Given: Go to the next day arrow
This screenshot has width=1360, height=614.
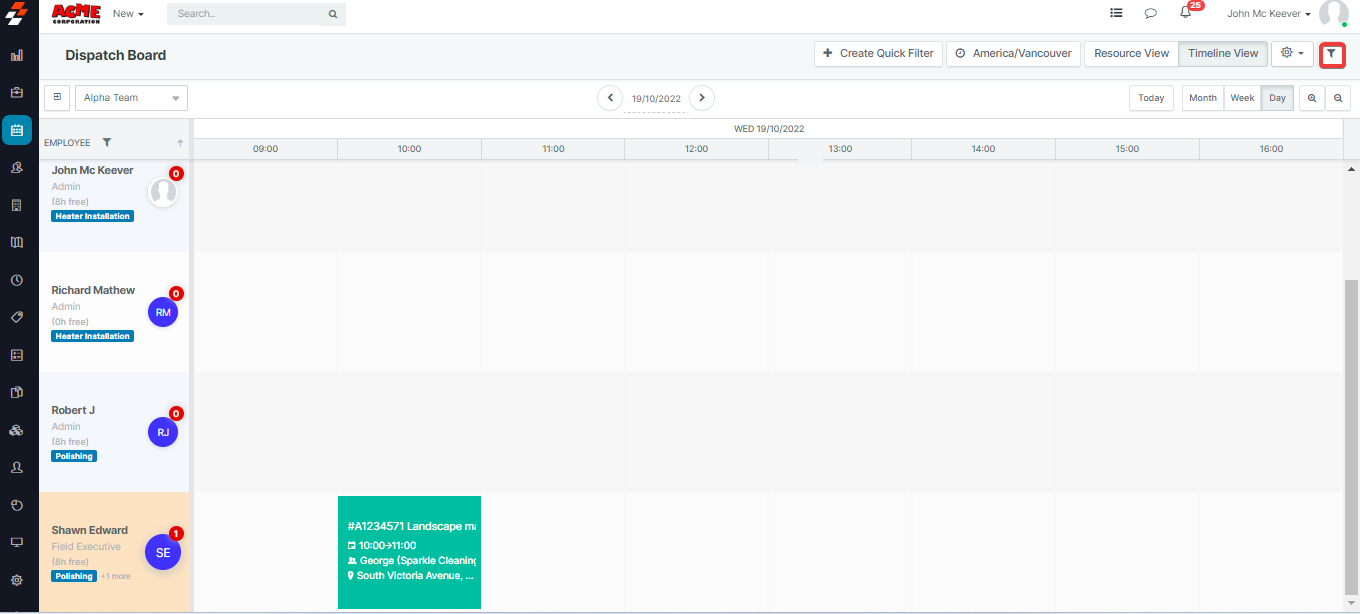Looking at the screenshot, I should [702, 98].
